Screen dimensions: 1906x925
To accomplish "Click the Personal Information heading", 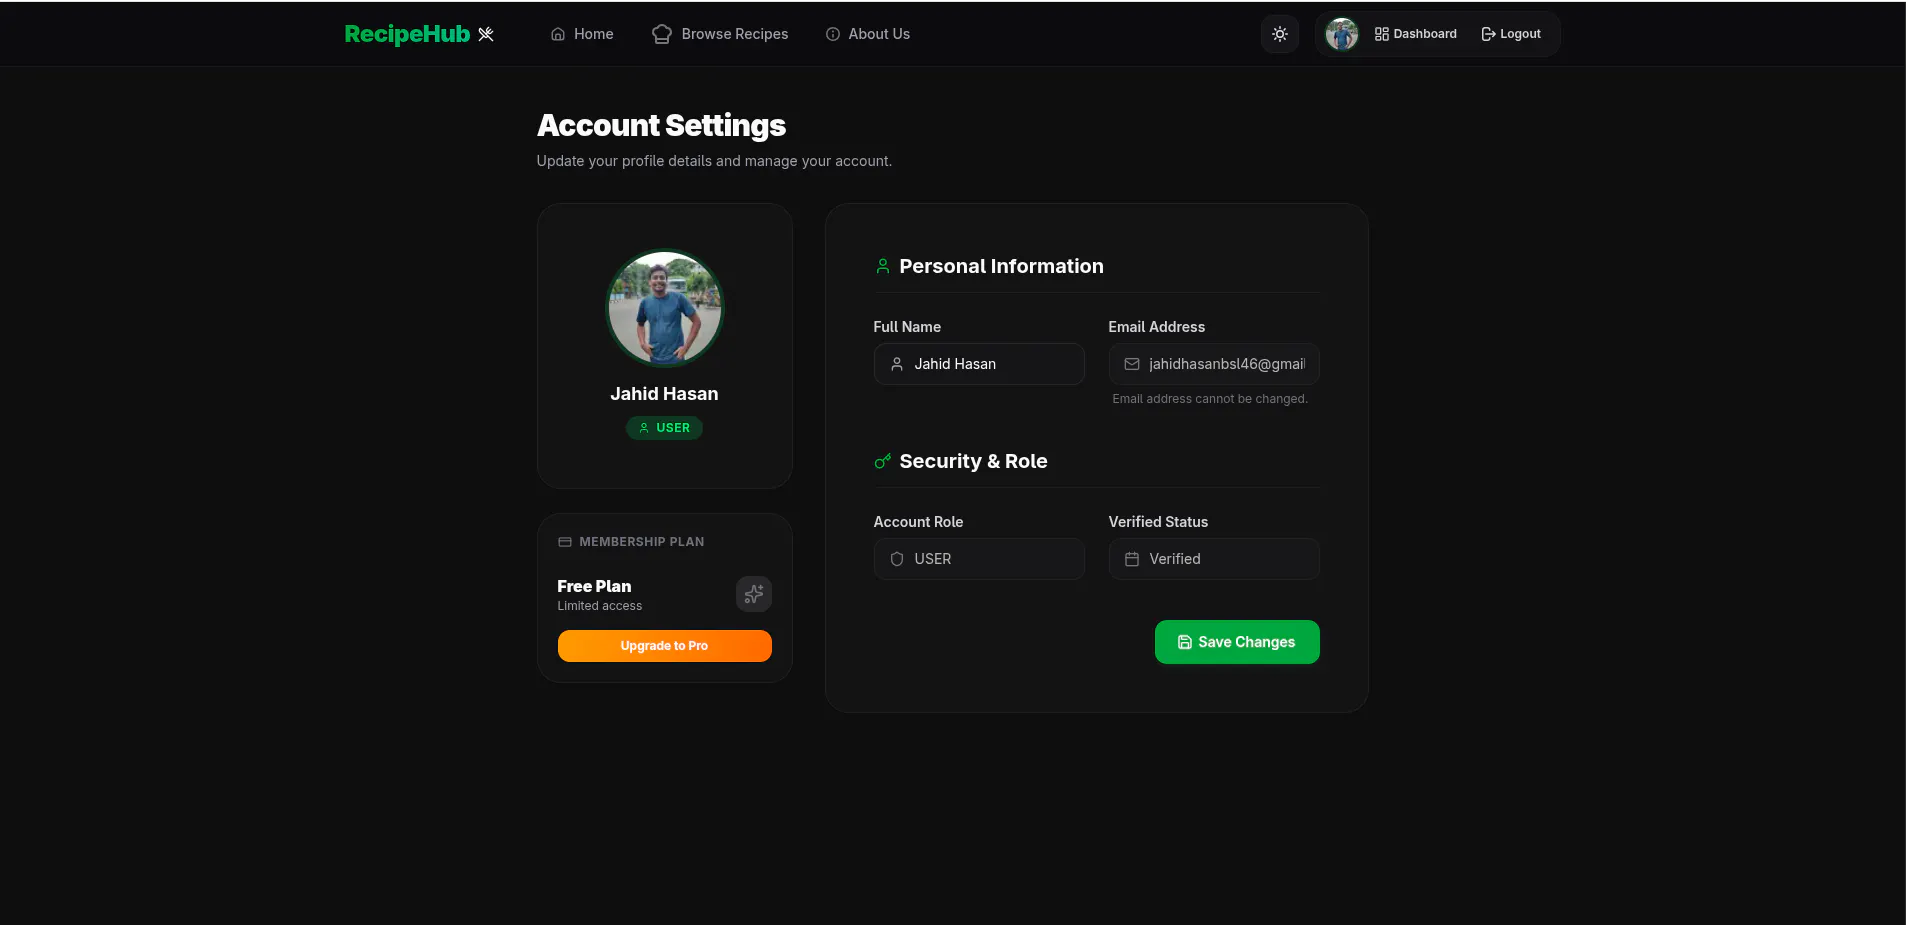I will 1002,266.
